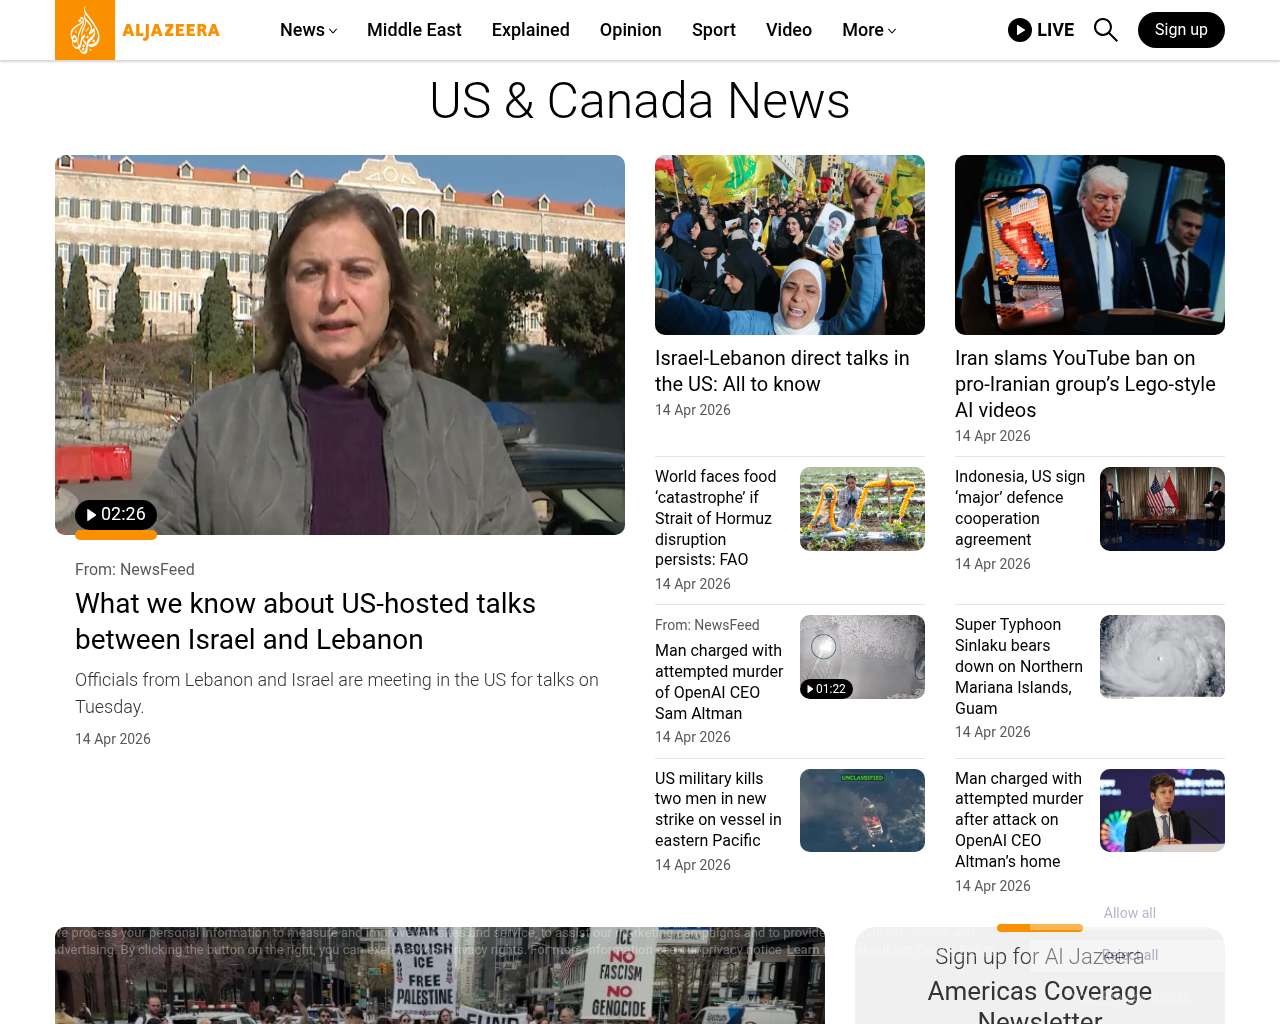This screenshot has width=1280, height=1024.
Task: Play the 02:26 Israel-Lebanon talks video
Action: click(116, 515)
